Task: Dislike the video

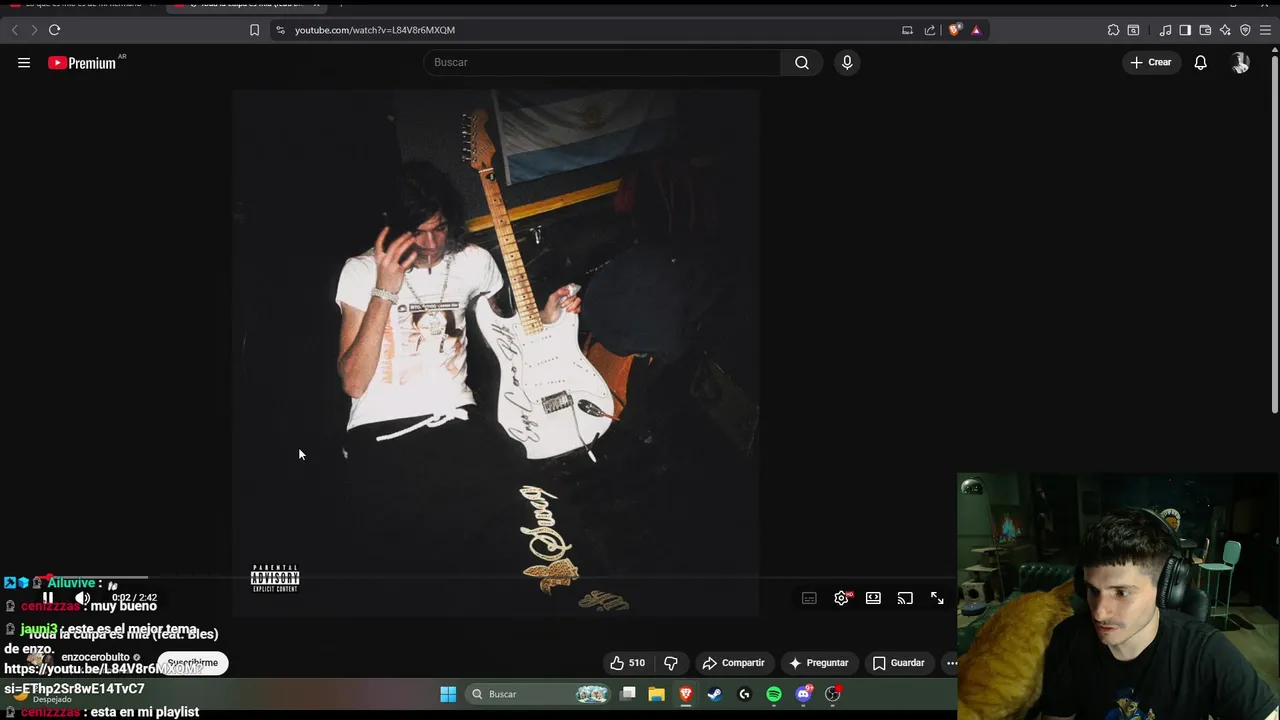Action: 671,663
